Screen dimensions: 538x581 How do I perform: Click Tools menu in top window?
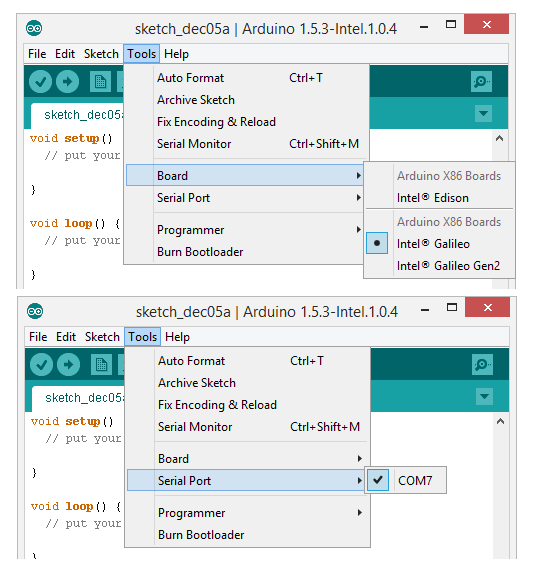pos(142,54)
